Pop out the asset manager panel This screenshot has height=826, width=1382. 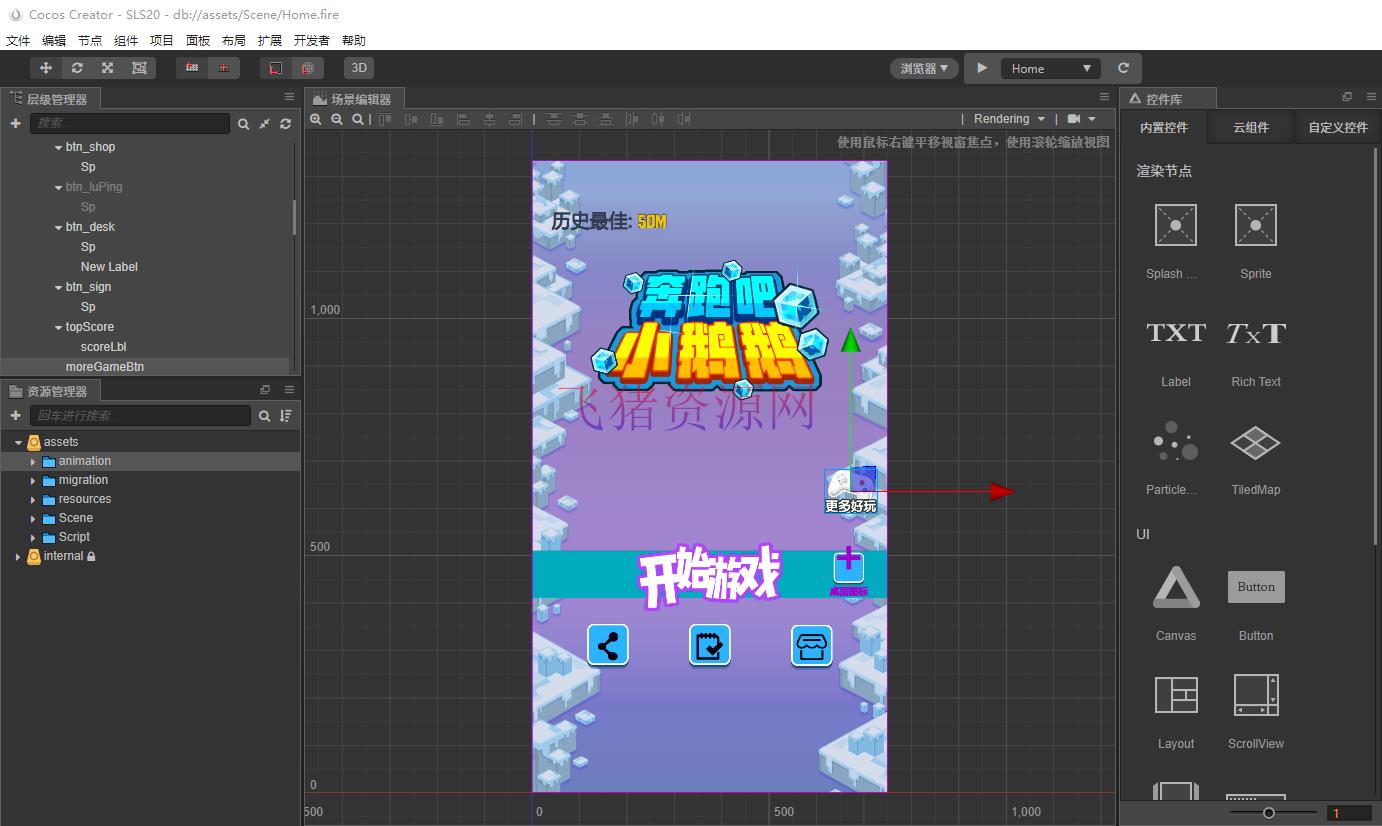265,390
